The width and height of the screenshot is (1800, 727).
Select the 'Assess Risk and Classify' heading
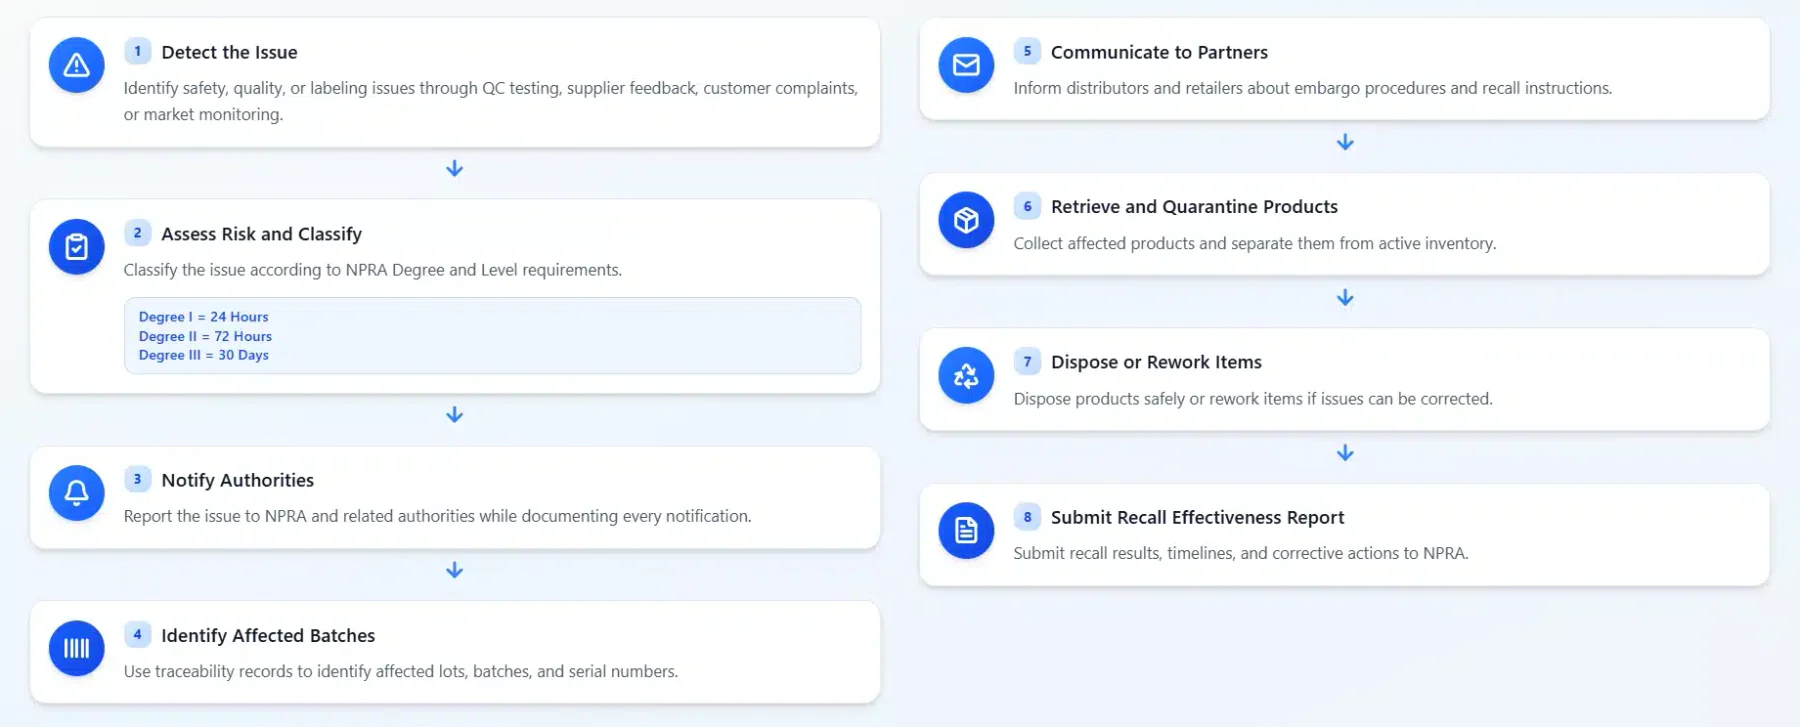pos(261,234)
